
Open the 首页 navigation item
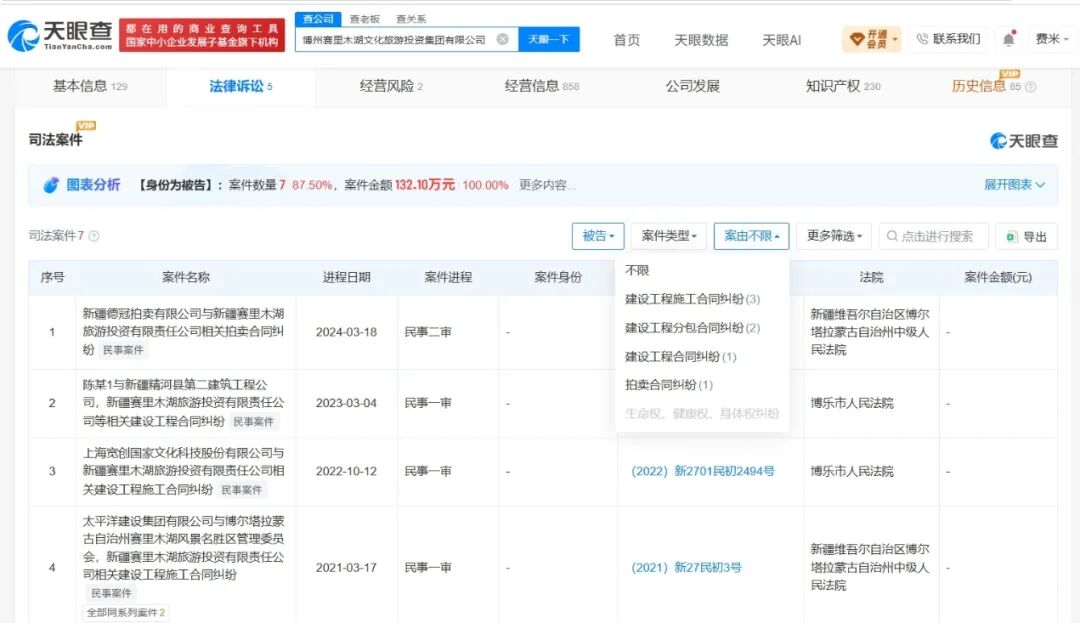(x=626, y=40)
